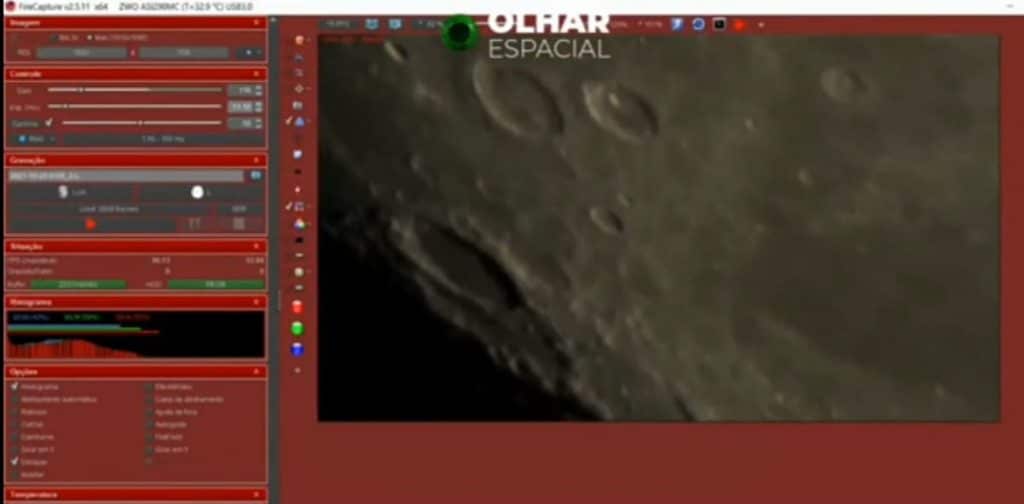Click the red filter cylinder icon in vertical toolbar
Image resolution: width=1024 pixels, height=504 pixels.
tap(298, 307)
